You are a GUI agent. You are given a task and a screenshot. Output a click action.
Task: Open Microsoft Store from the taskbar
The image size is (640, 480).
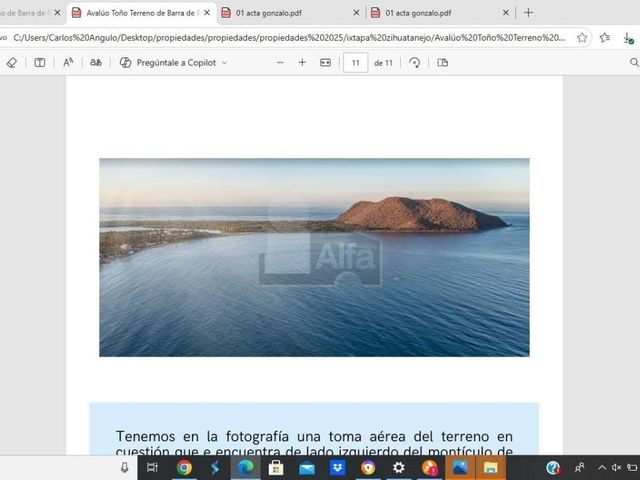(276, 468)
